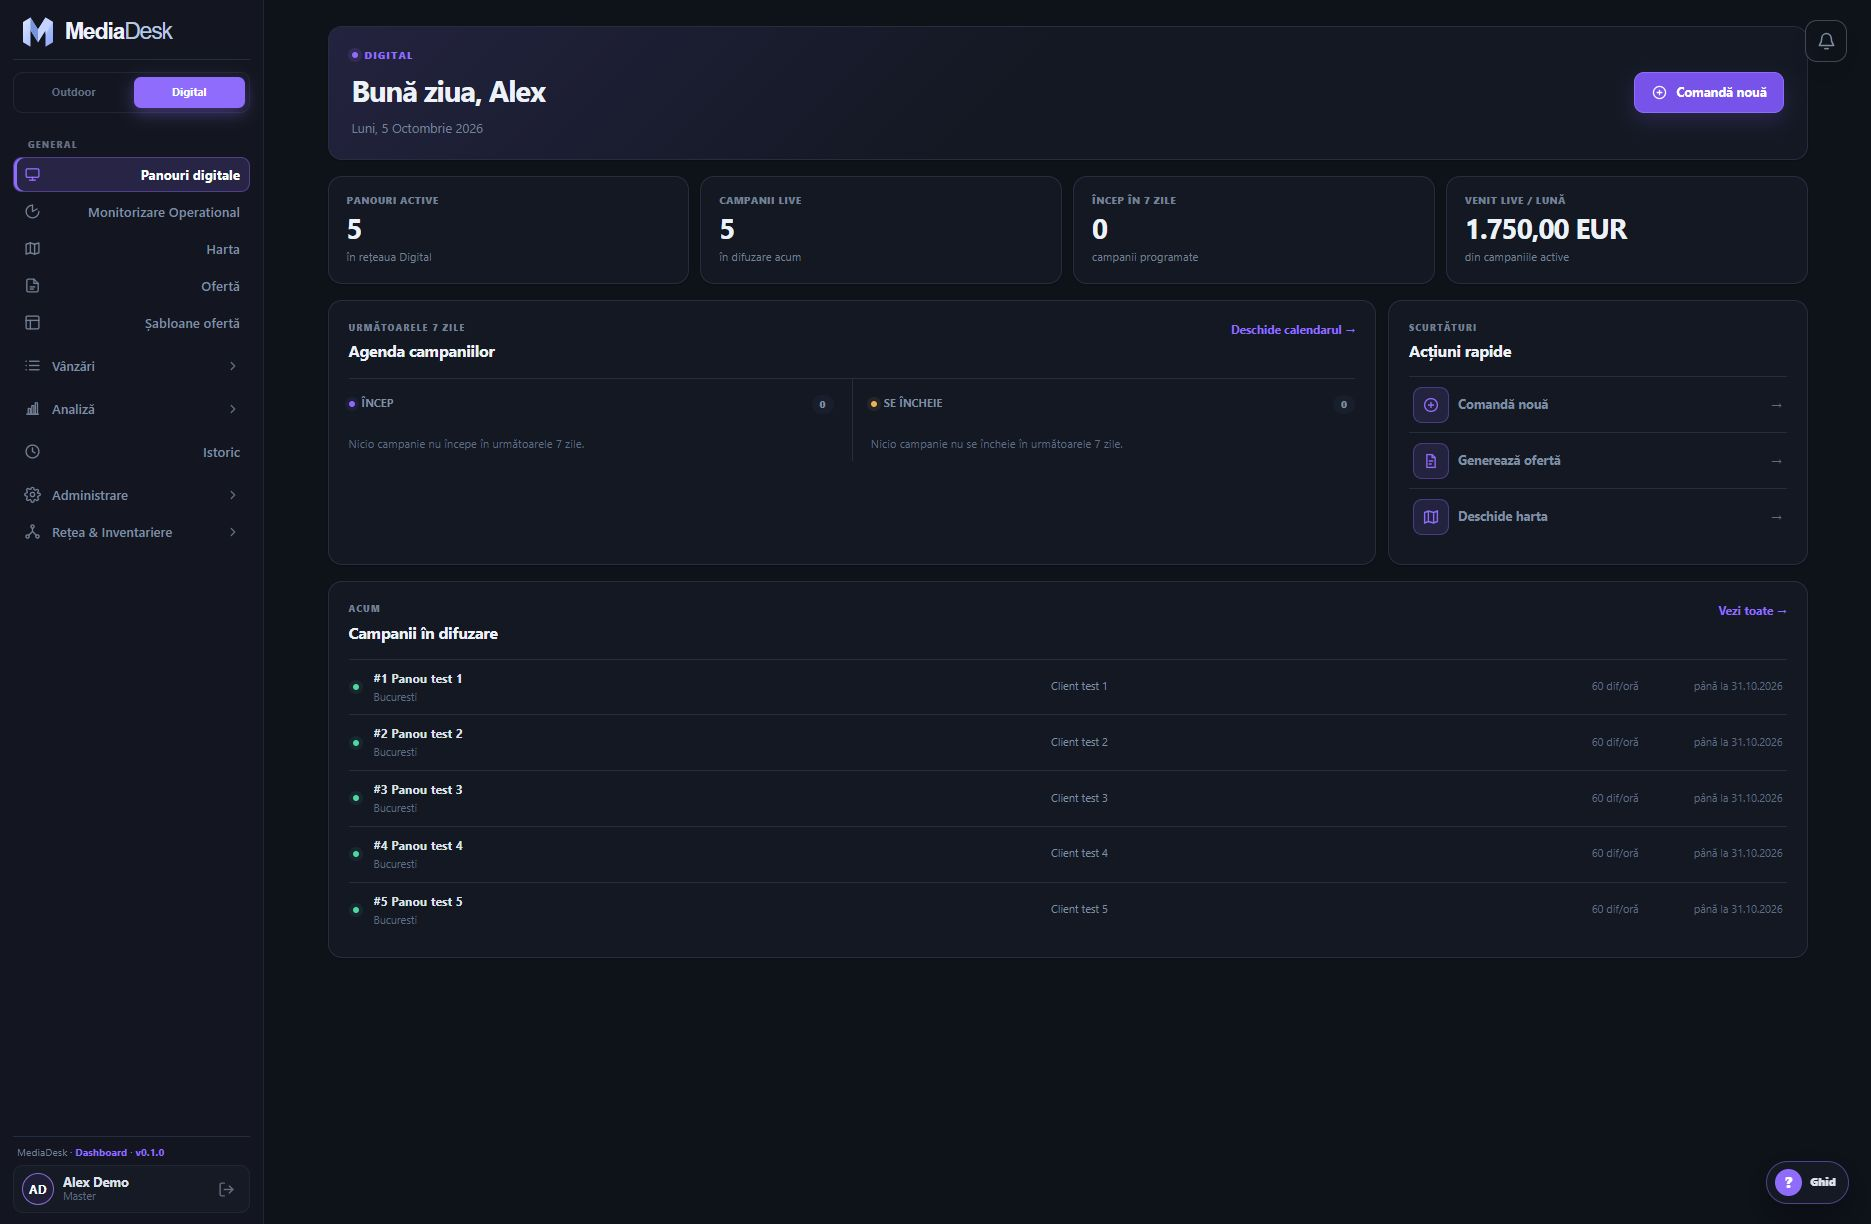Click the Generează ofertă document icon

pos(1431,461)
